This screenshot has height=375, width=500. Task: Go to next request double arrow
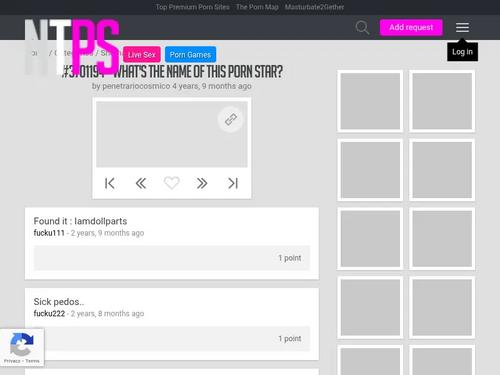coord(202,183)
